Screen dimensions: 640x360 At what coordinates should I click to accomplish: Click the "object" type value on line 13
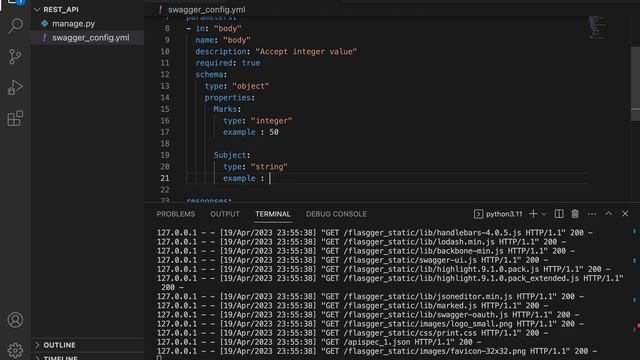(x=251, y=86)
